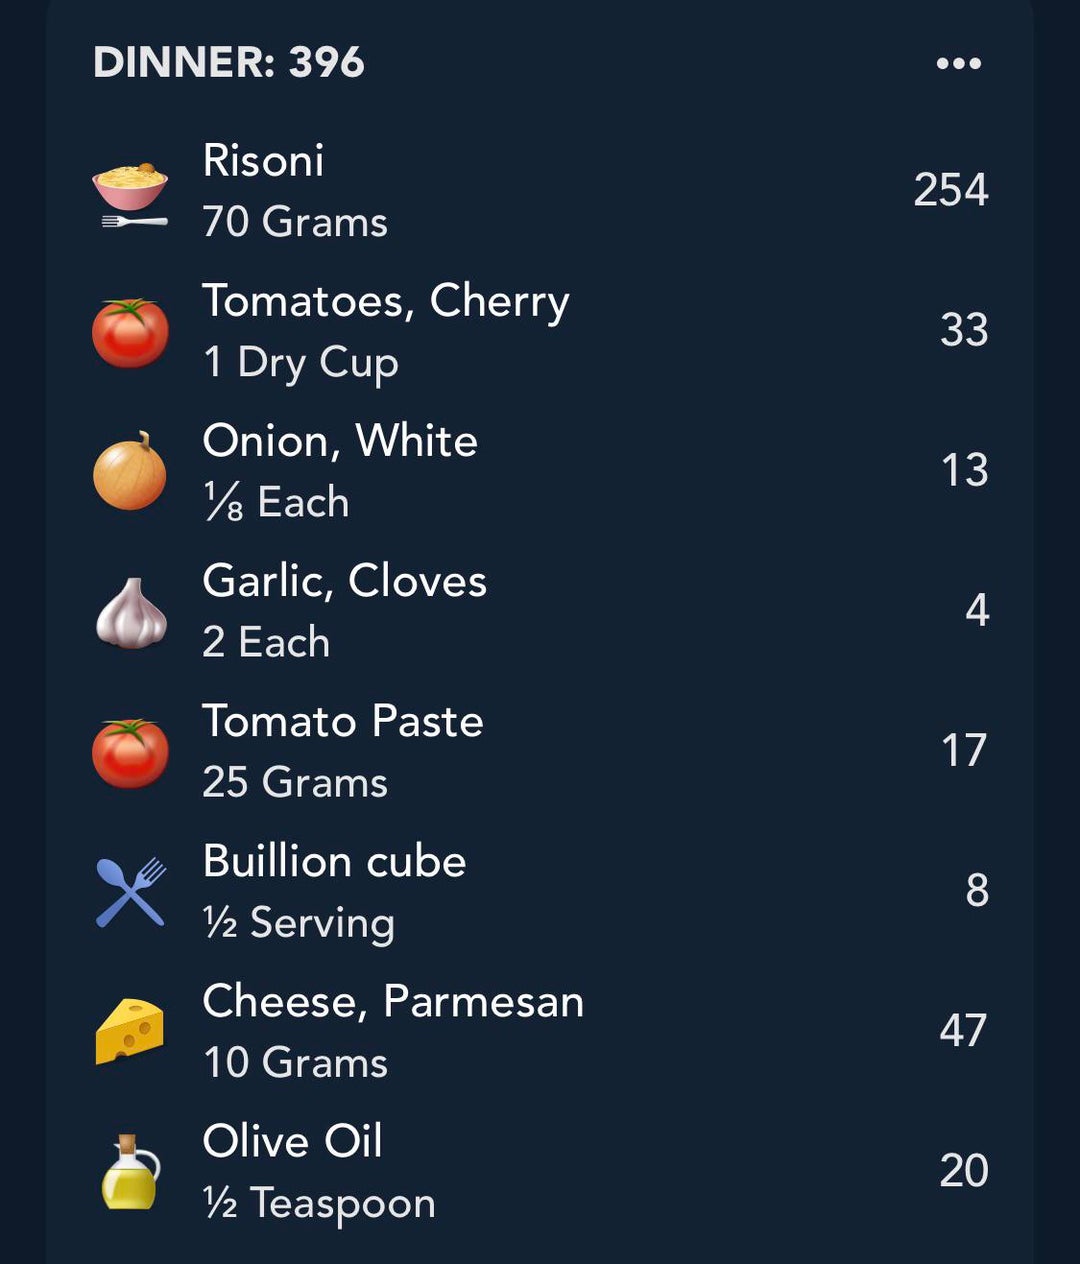The image size is (1080, 1264).
Task: Tap the Buillion cube fork-and-knife icon
Action: point(130,892)
